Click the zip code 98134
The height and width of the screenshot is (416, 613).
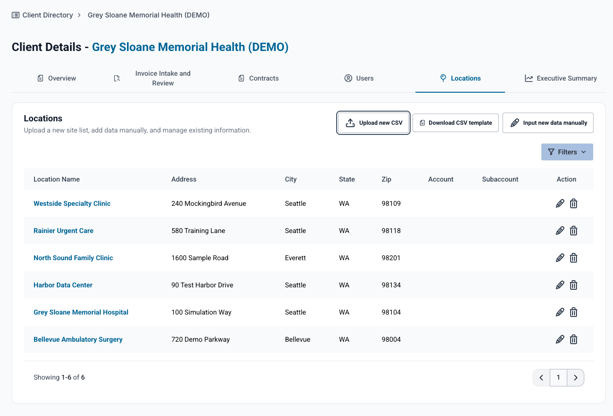pyautogui.click(x=391, y=285)
